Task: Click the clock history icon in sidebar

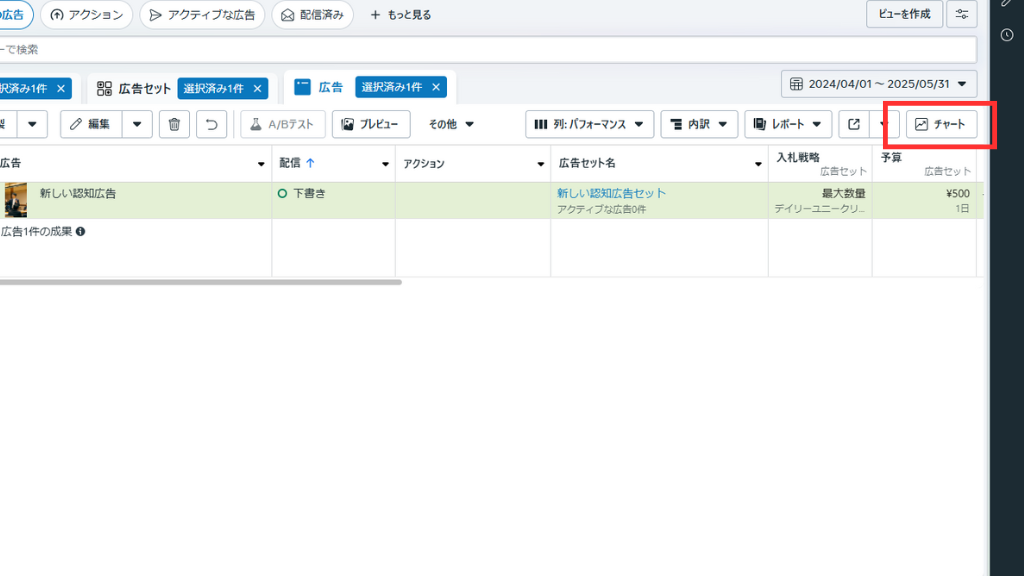Action: 1007,35
